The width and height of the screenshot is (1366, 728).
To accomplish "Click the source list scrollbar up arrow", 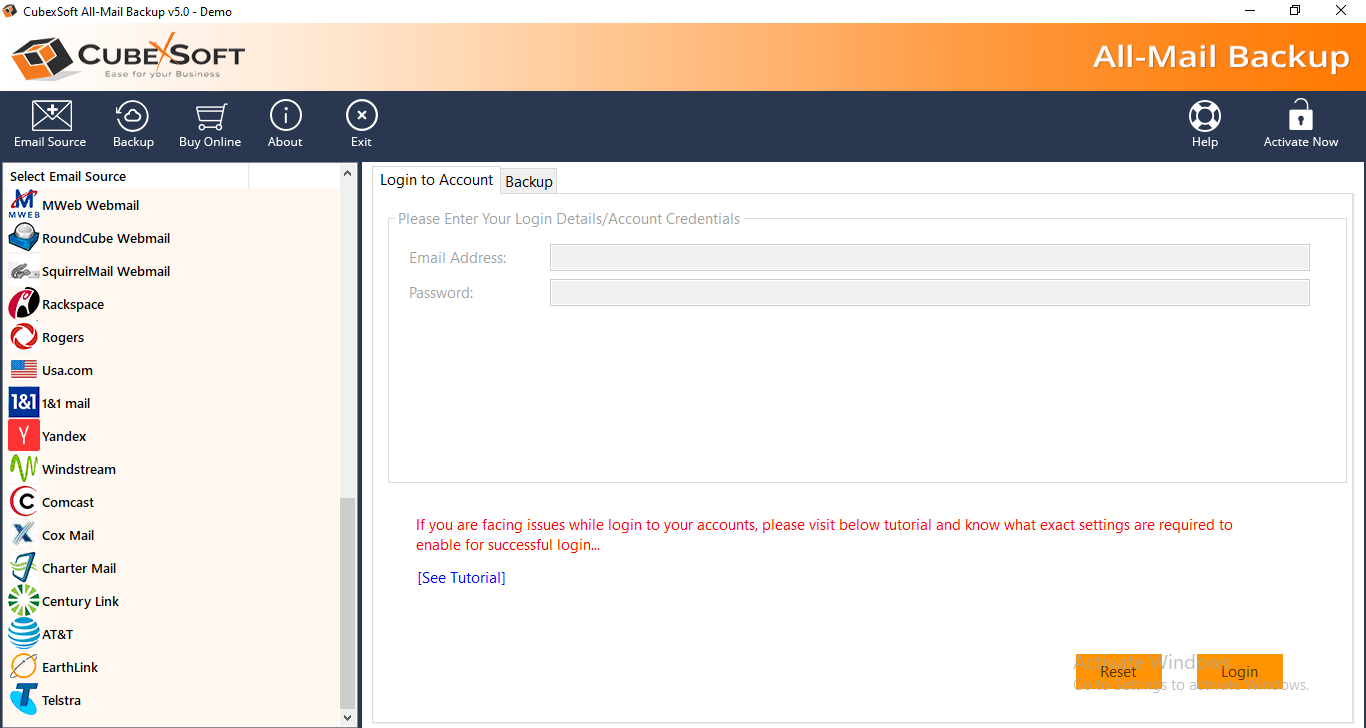I will [x=348, y=173].
